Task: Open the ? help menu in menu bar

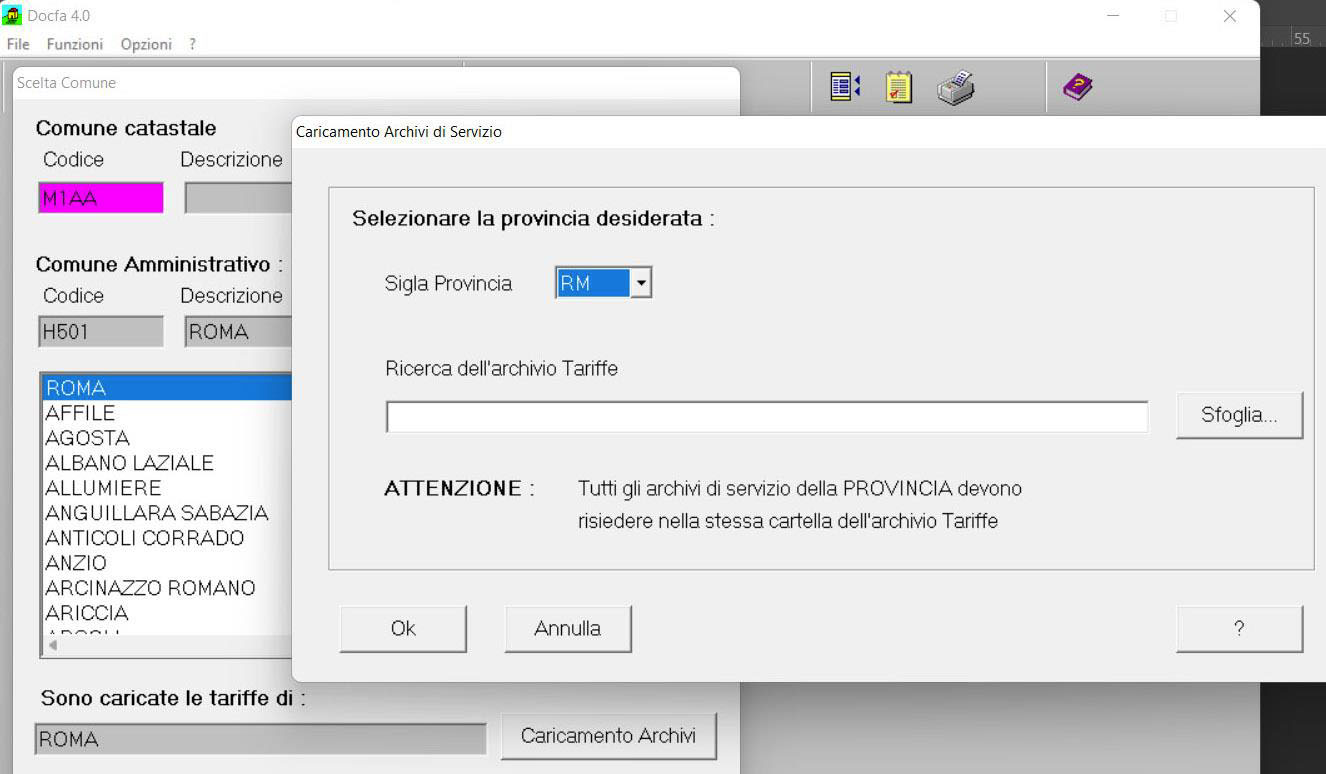Action: (x=192, y=44)
